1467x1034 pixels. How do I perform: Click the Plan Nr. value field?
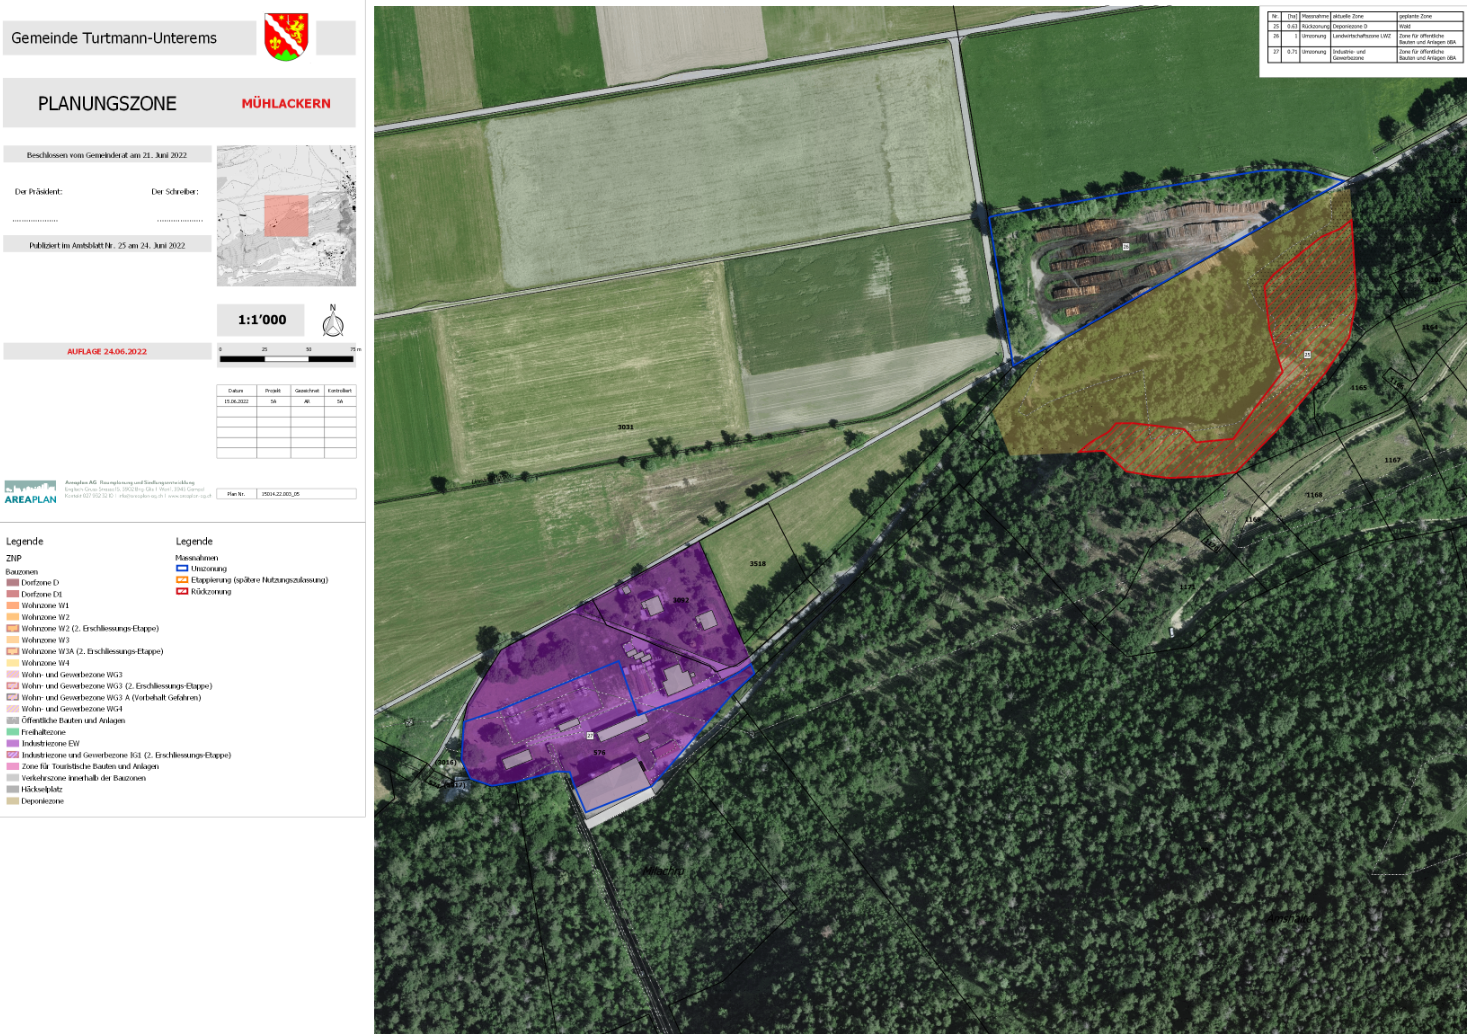pyautogui.click(x=306, y=494)
